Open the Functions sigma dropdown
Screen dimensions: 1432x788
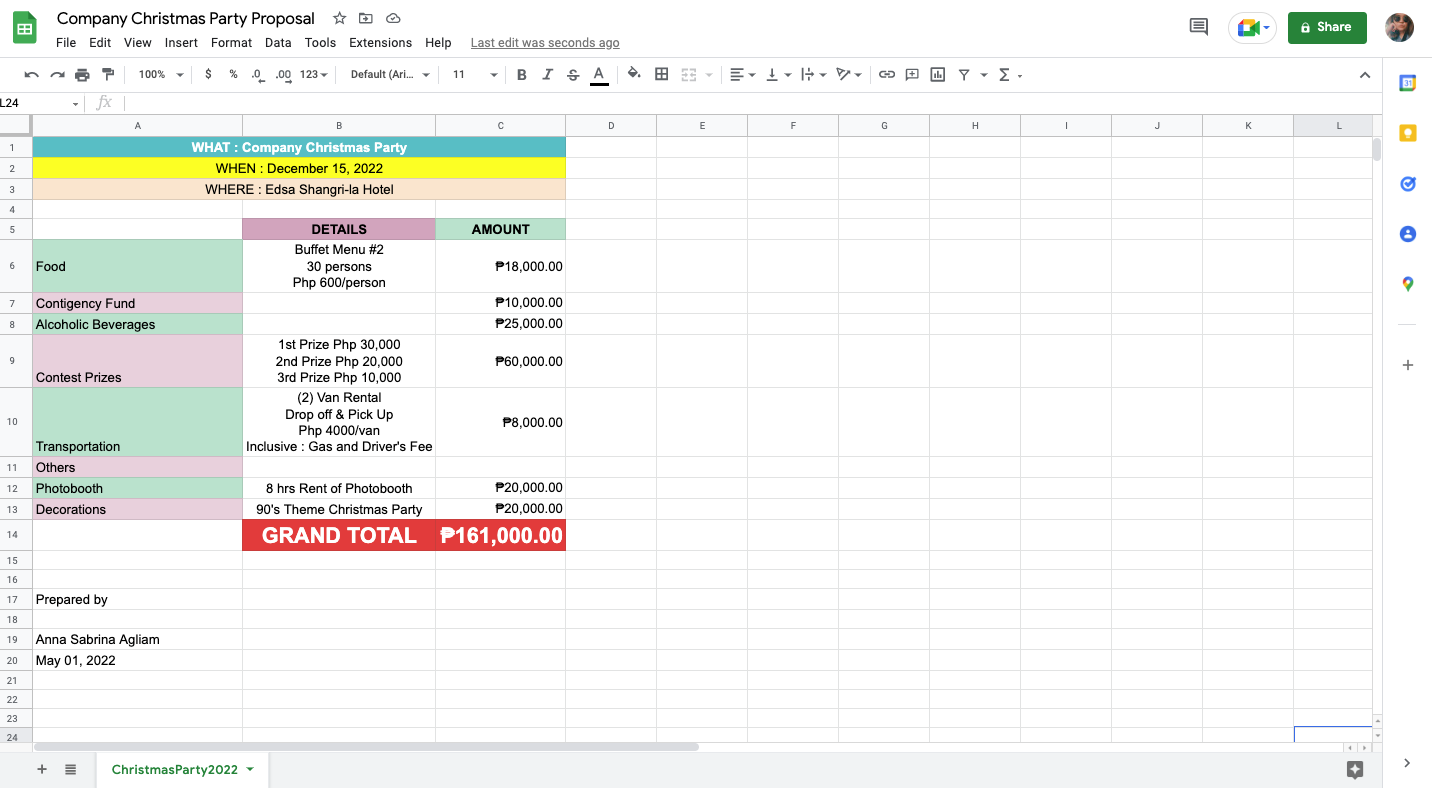pos(1010,75)
